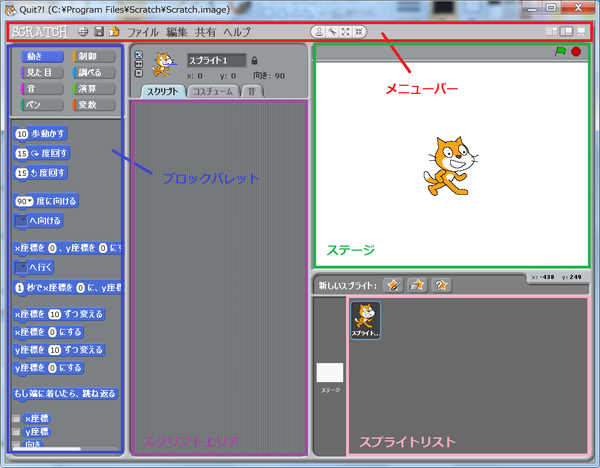Screen dimensions: 600x468
Task: Select the 演算 block category
Action: coord(94,88)
